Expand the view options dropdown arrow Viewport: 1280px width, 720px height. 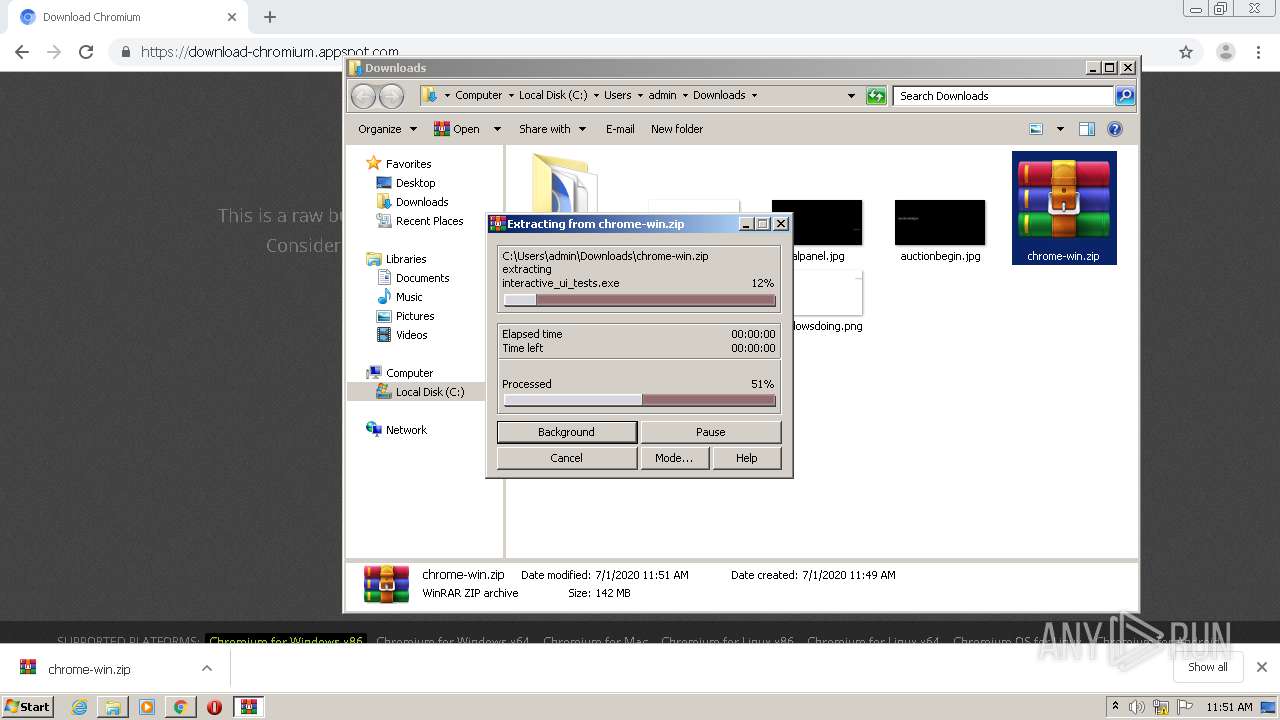tap(1060, 129)
